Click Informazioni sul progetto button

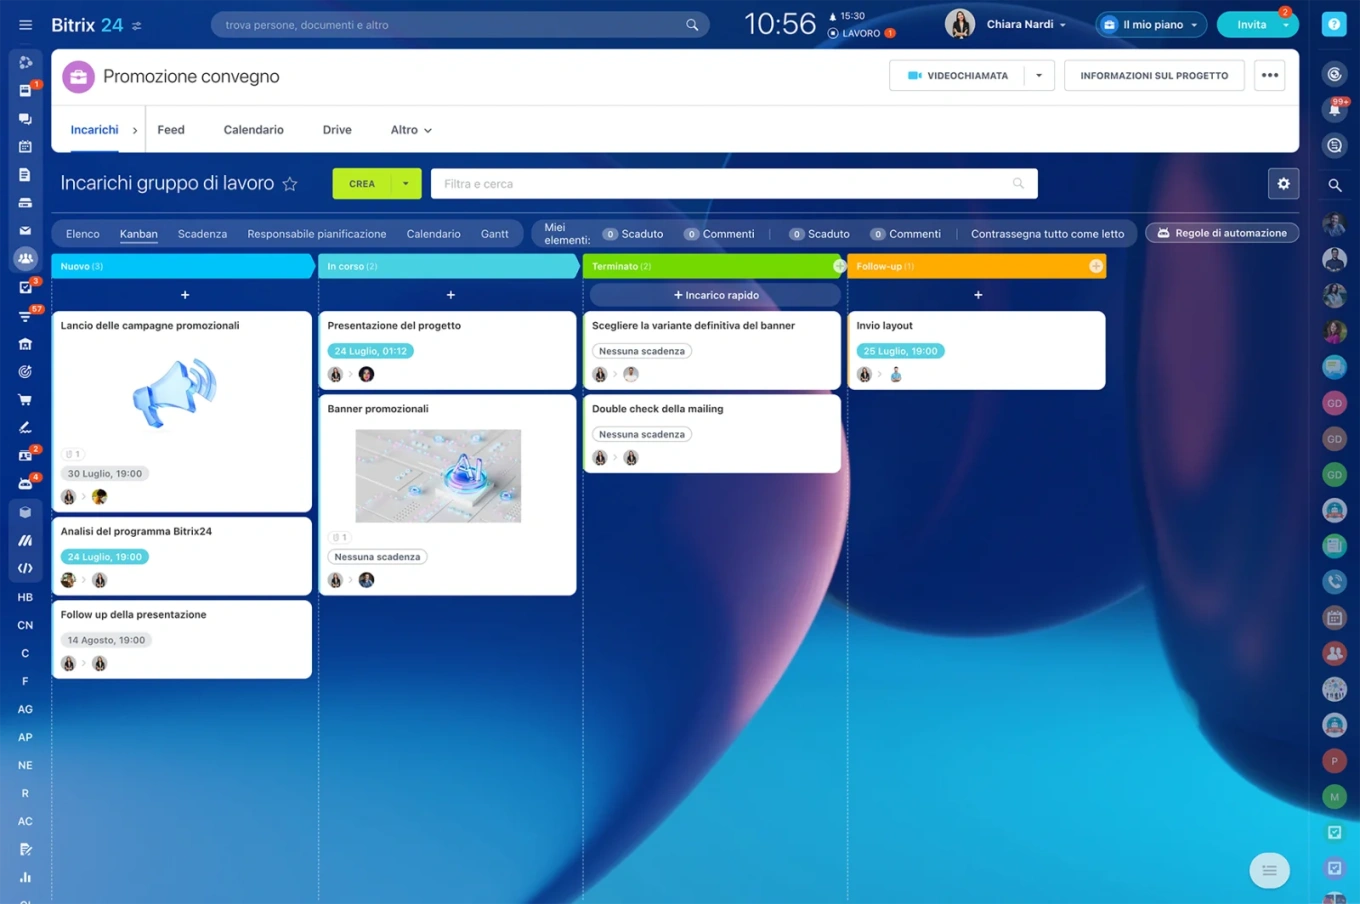pyautogui.click(x=1153, y=76)
